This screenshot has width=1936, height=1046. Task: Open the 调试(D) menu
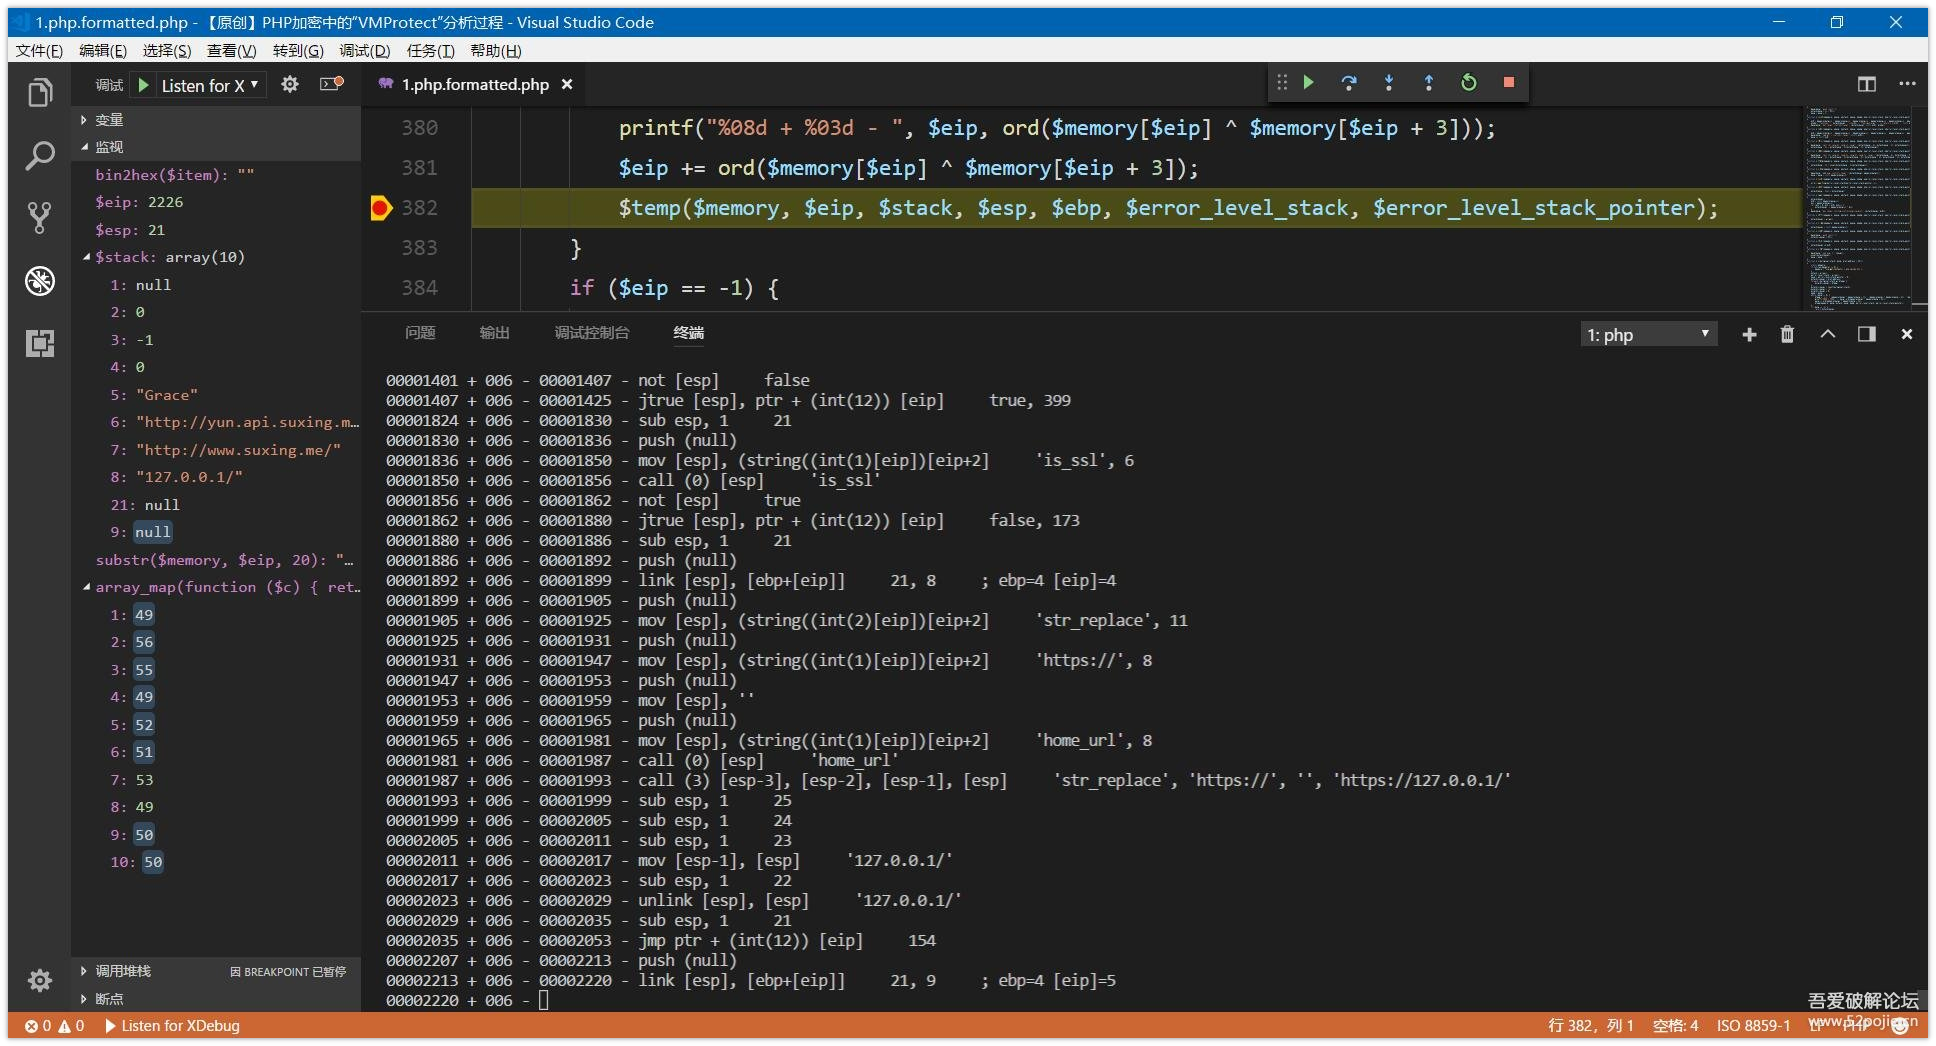[x=364, y=50]
